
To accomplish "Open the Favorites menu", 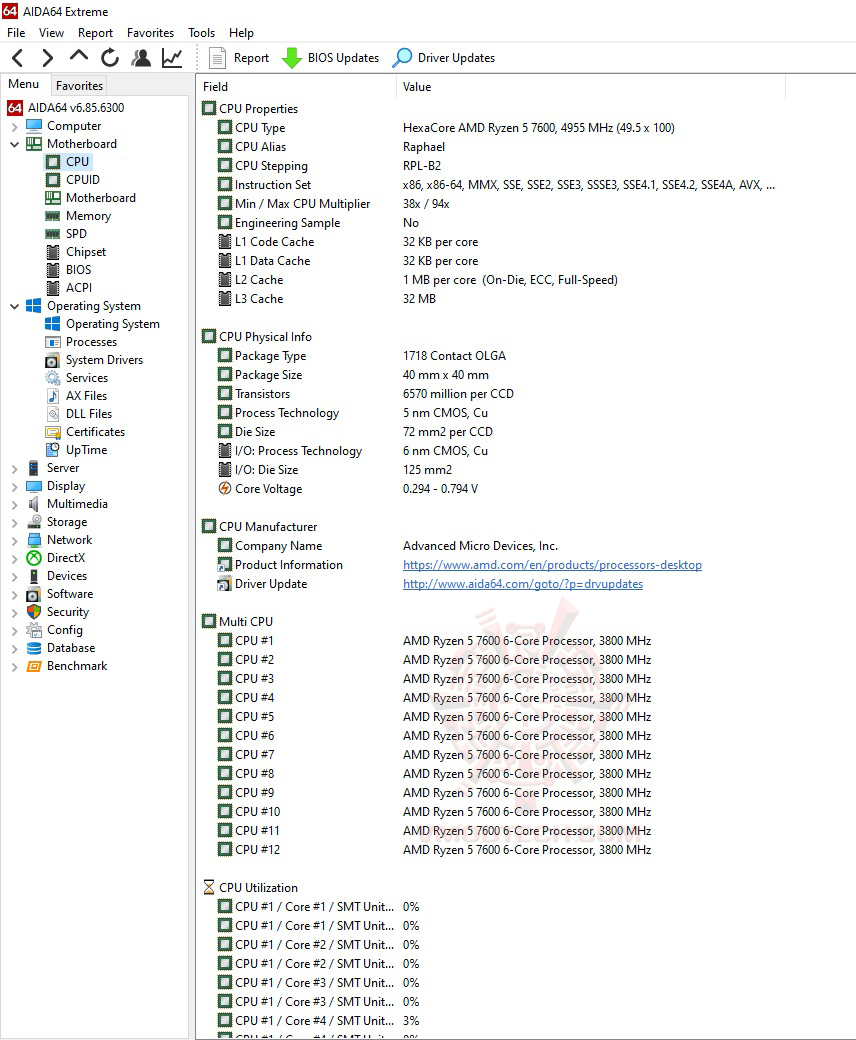I will click(151, 32).
